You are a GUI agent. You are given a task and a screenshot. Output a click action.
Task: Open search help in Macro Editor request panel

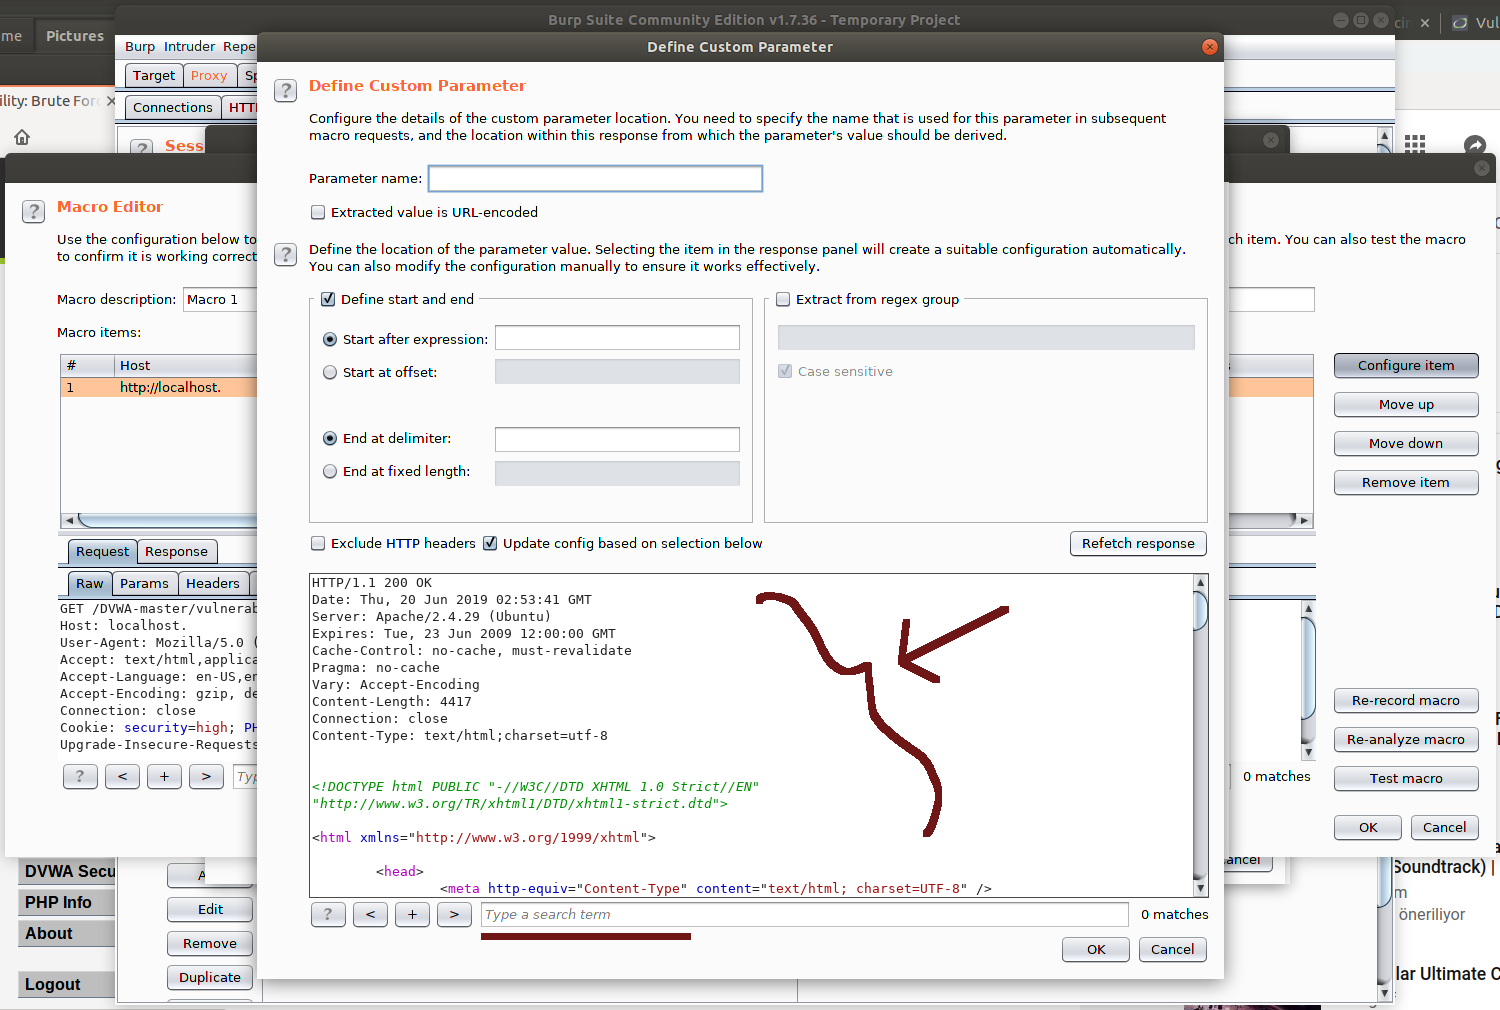pos(80,776)
